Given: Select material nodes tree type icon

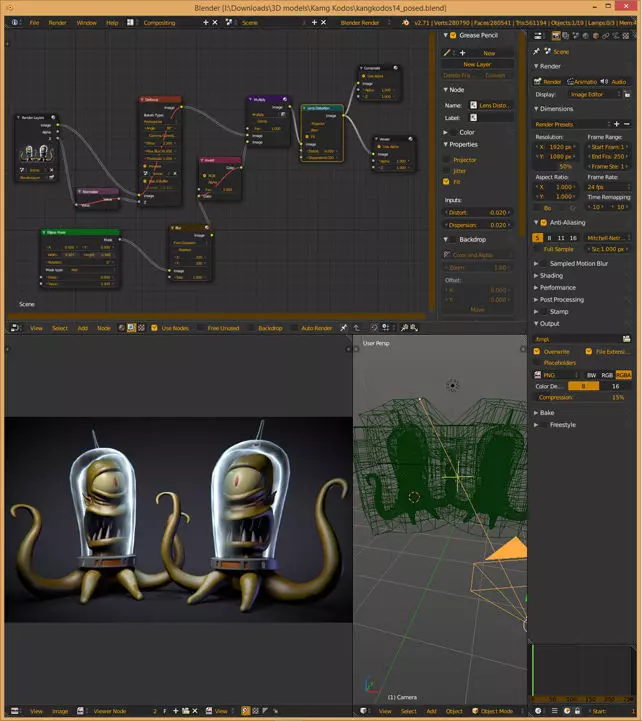Looking at the screenshot, I should point(122,328).
